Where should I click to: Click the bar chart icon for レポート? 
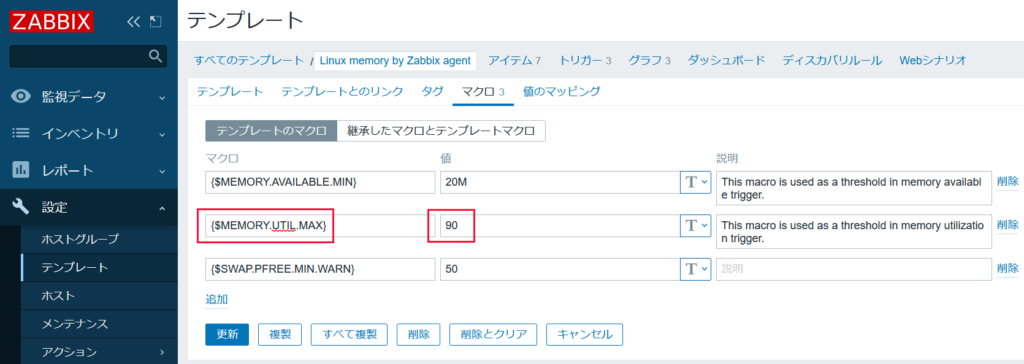22,171
